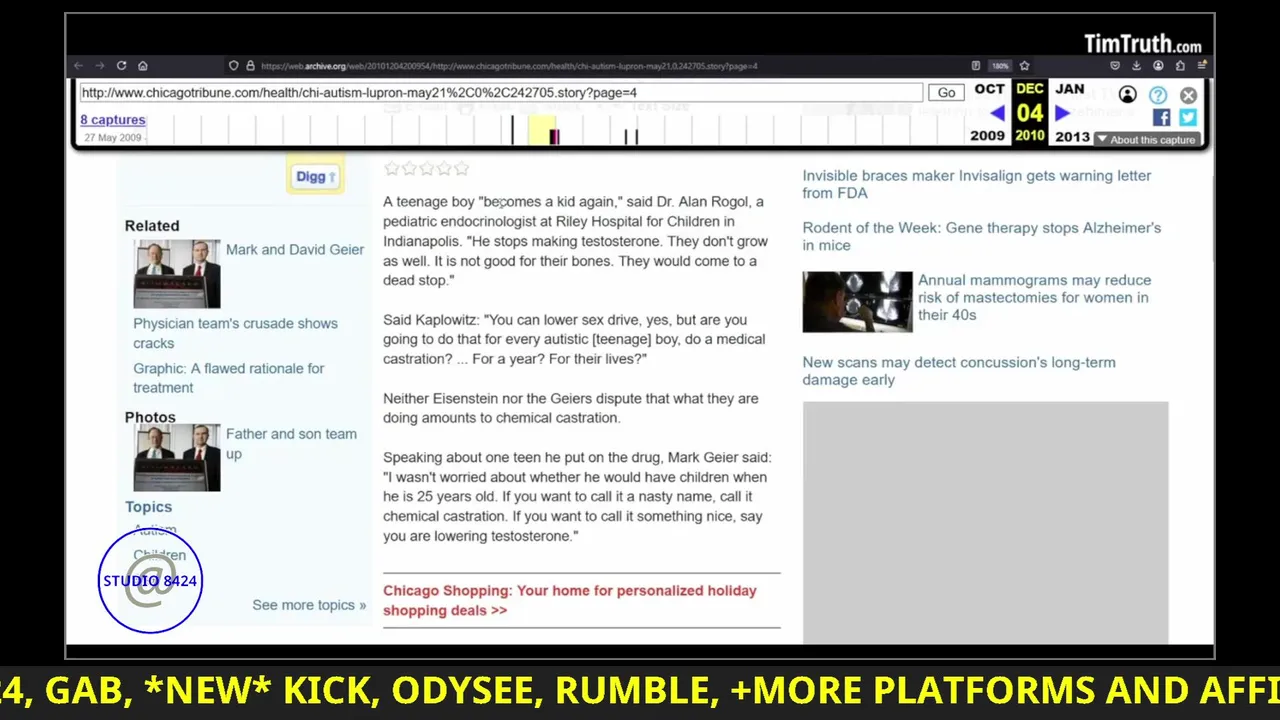
Task: Click the Pocket save icon in toolbar
Action: [1115, 66]
